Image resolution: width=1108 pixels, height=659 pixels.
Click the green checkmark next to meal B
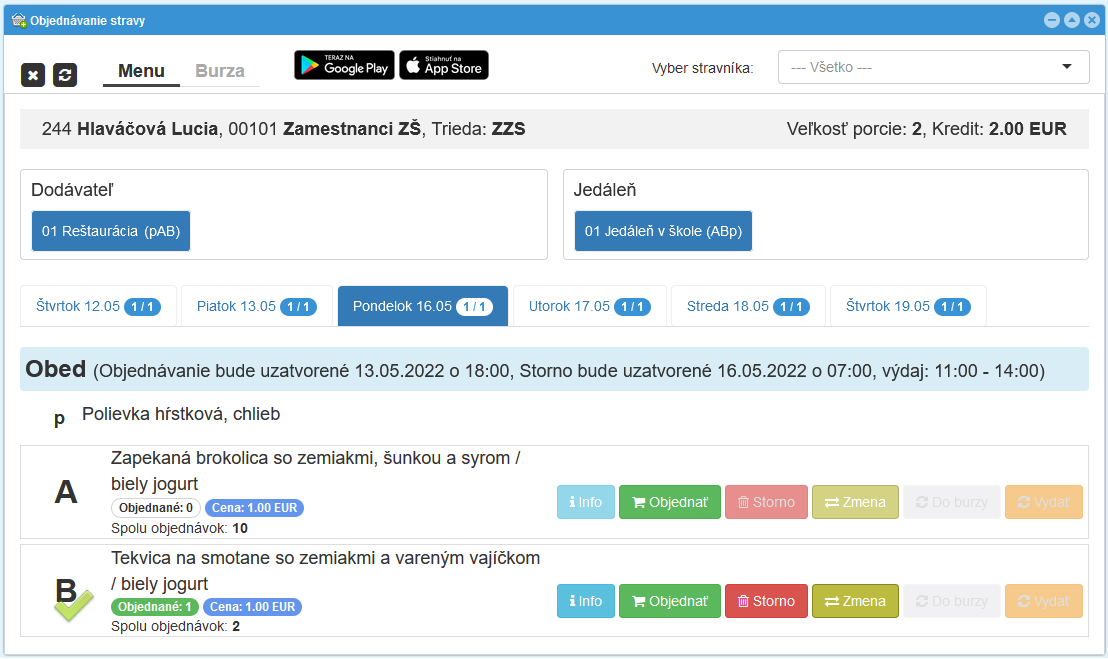click(x=72, y=603)
